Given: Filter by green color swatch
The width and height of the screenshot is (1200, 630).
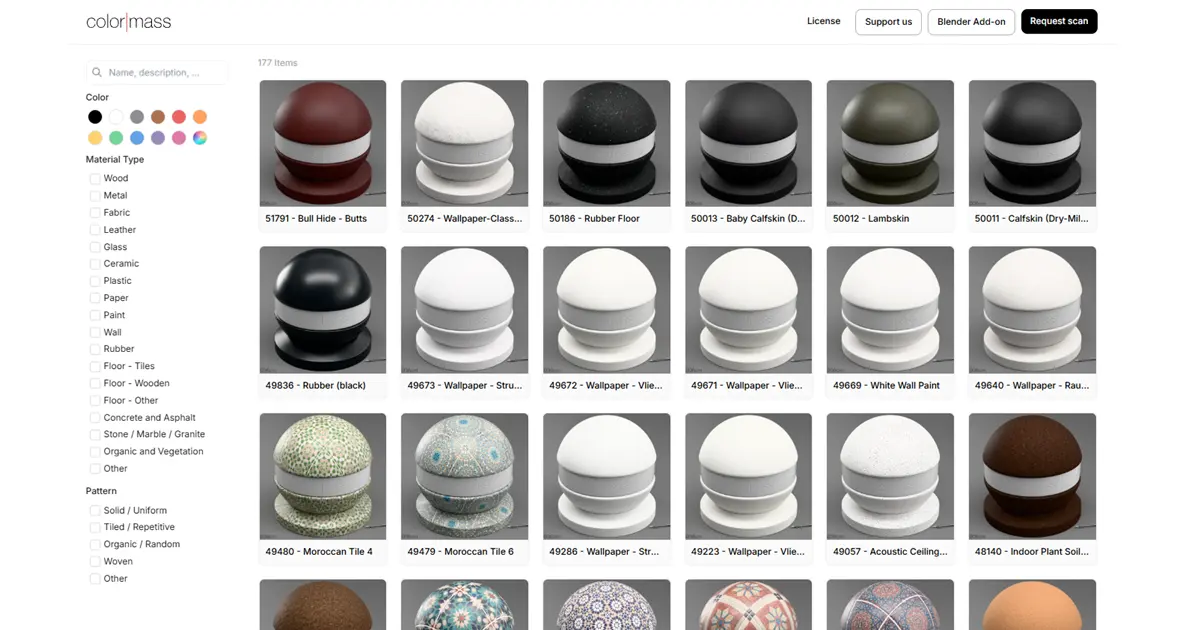Looking at the screenshot, I should pos(116,138).
